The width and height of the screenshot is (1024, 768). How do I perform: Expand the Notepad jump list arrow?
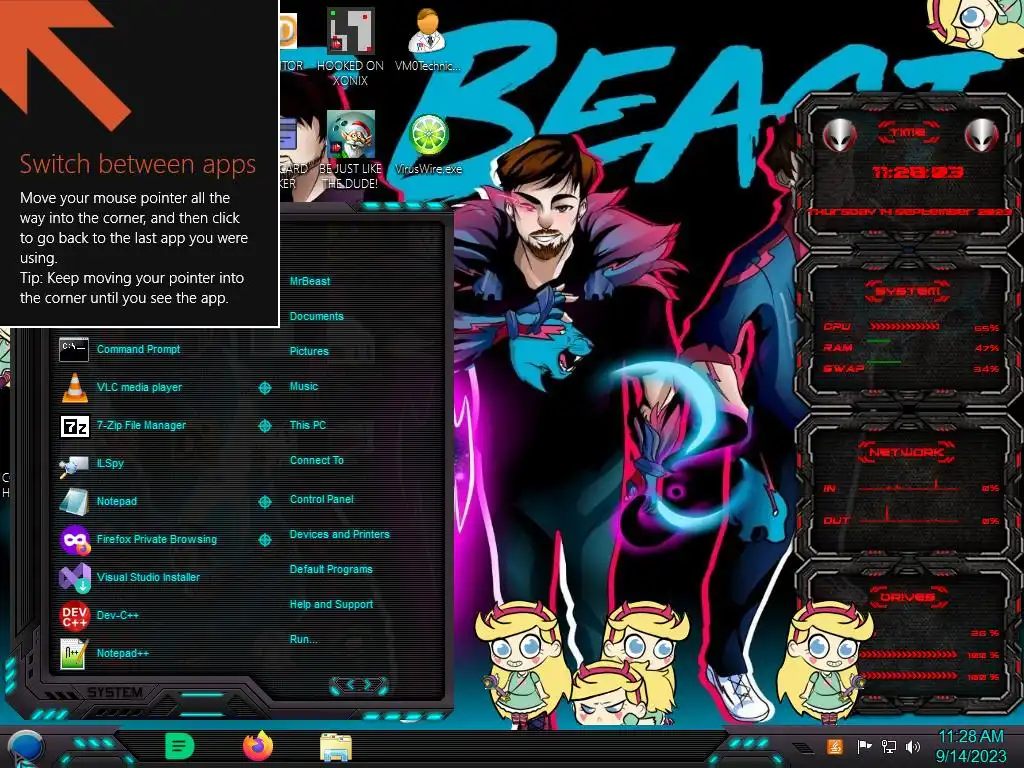pos(264,502)
